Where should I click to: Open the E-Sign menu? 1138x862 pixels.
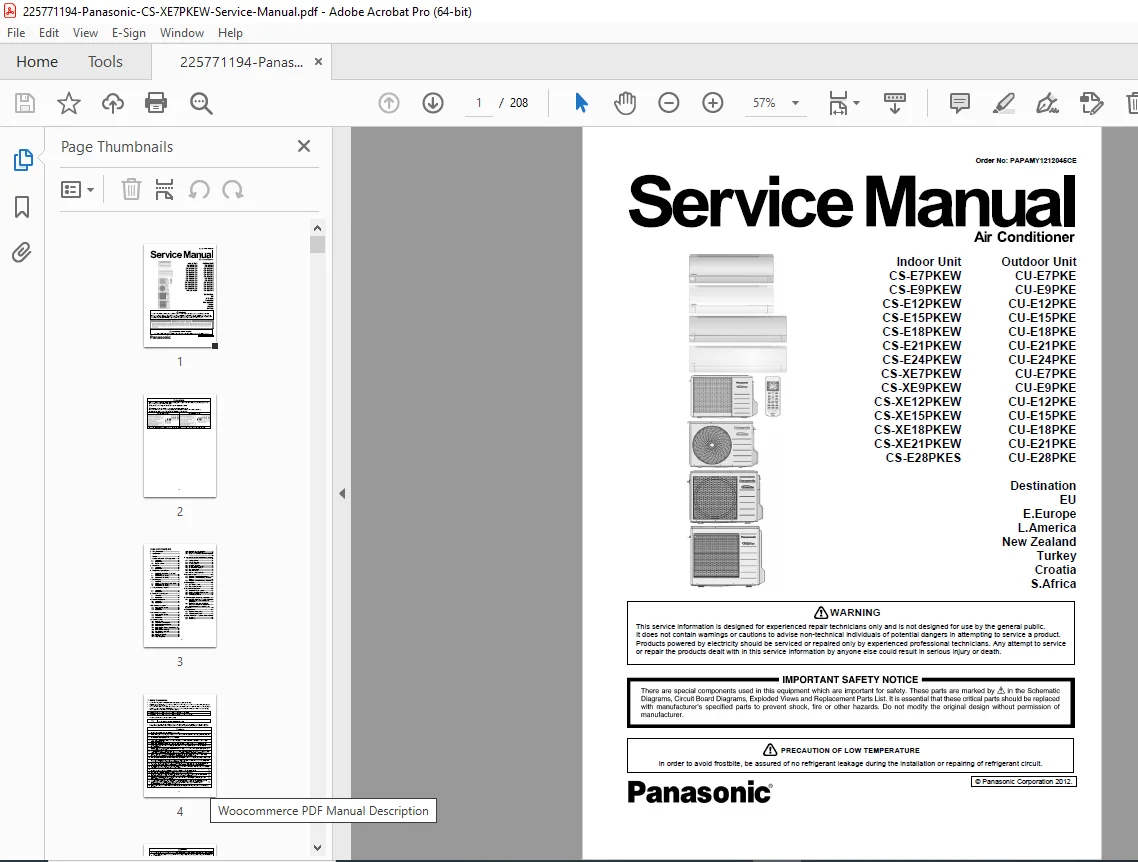click(128, 33)
